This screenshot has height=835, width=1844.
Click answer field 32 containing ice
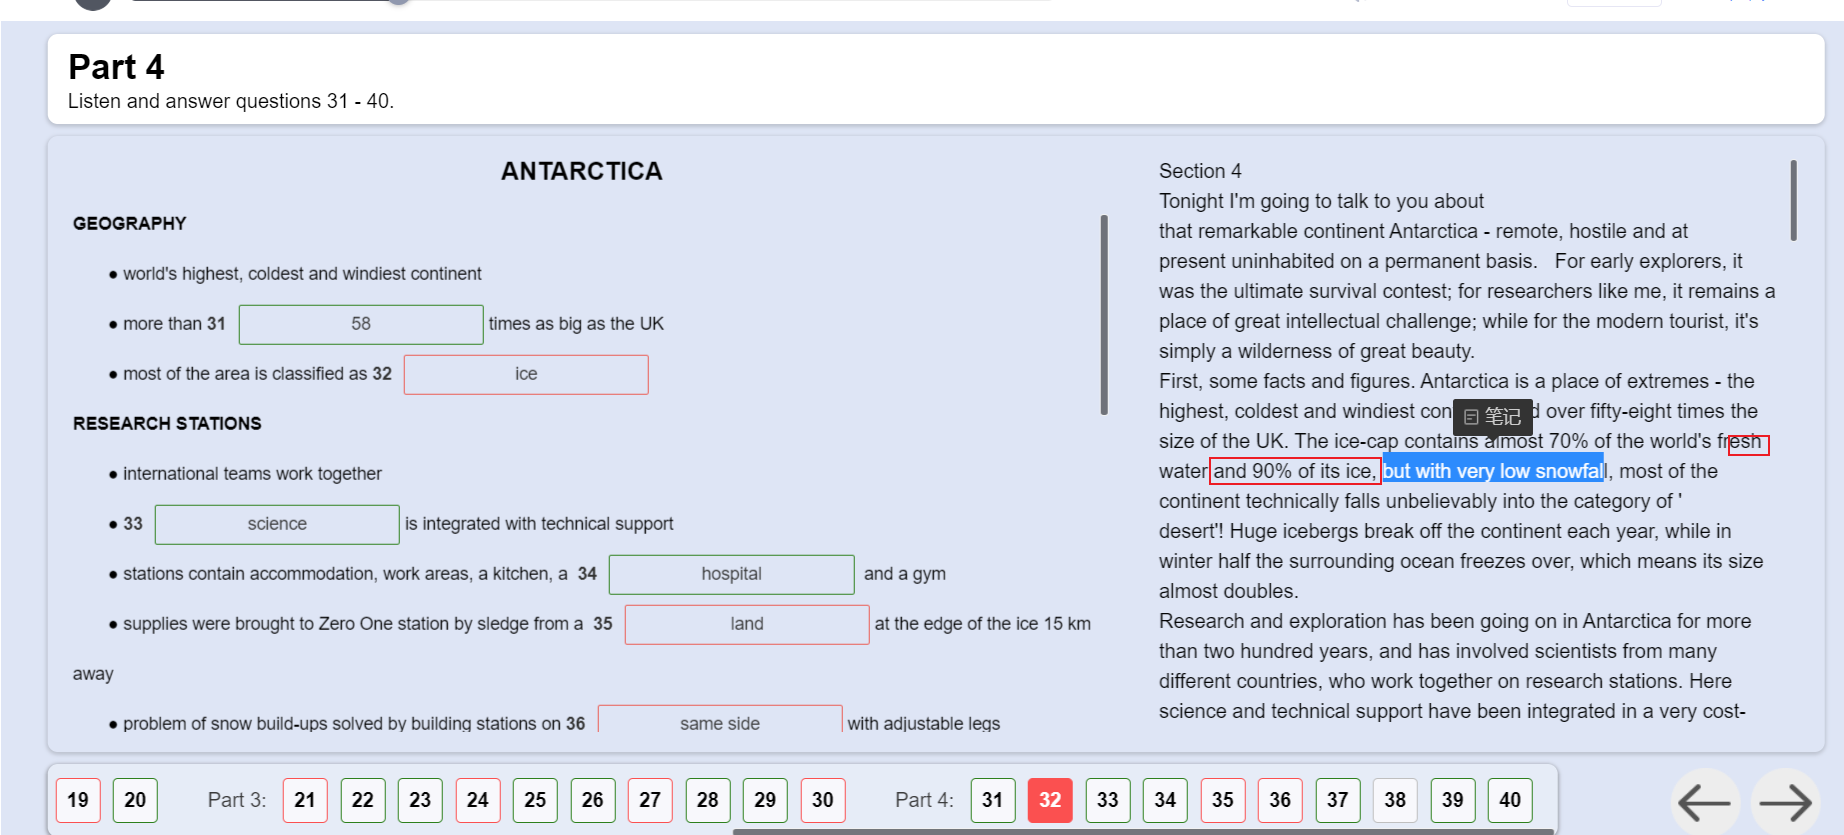coord(526,374)
